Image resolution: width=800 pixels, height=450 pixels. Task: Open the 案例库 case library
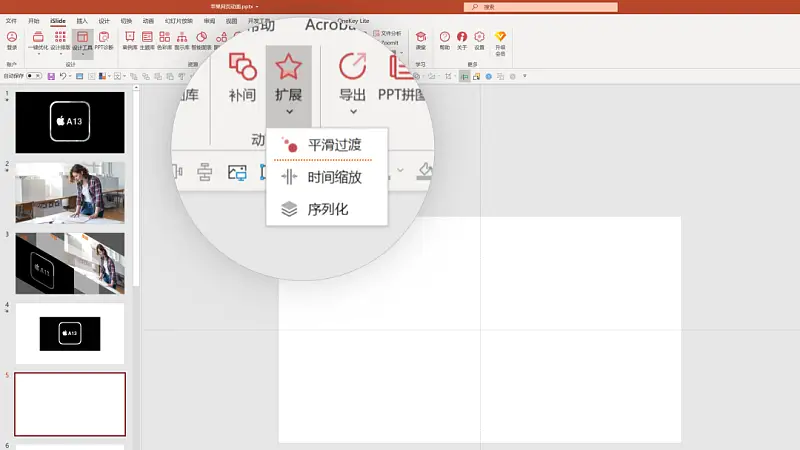coord(130,40)
